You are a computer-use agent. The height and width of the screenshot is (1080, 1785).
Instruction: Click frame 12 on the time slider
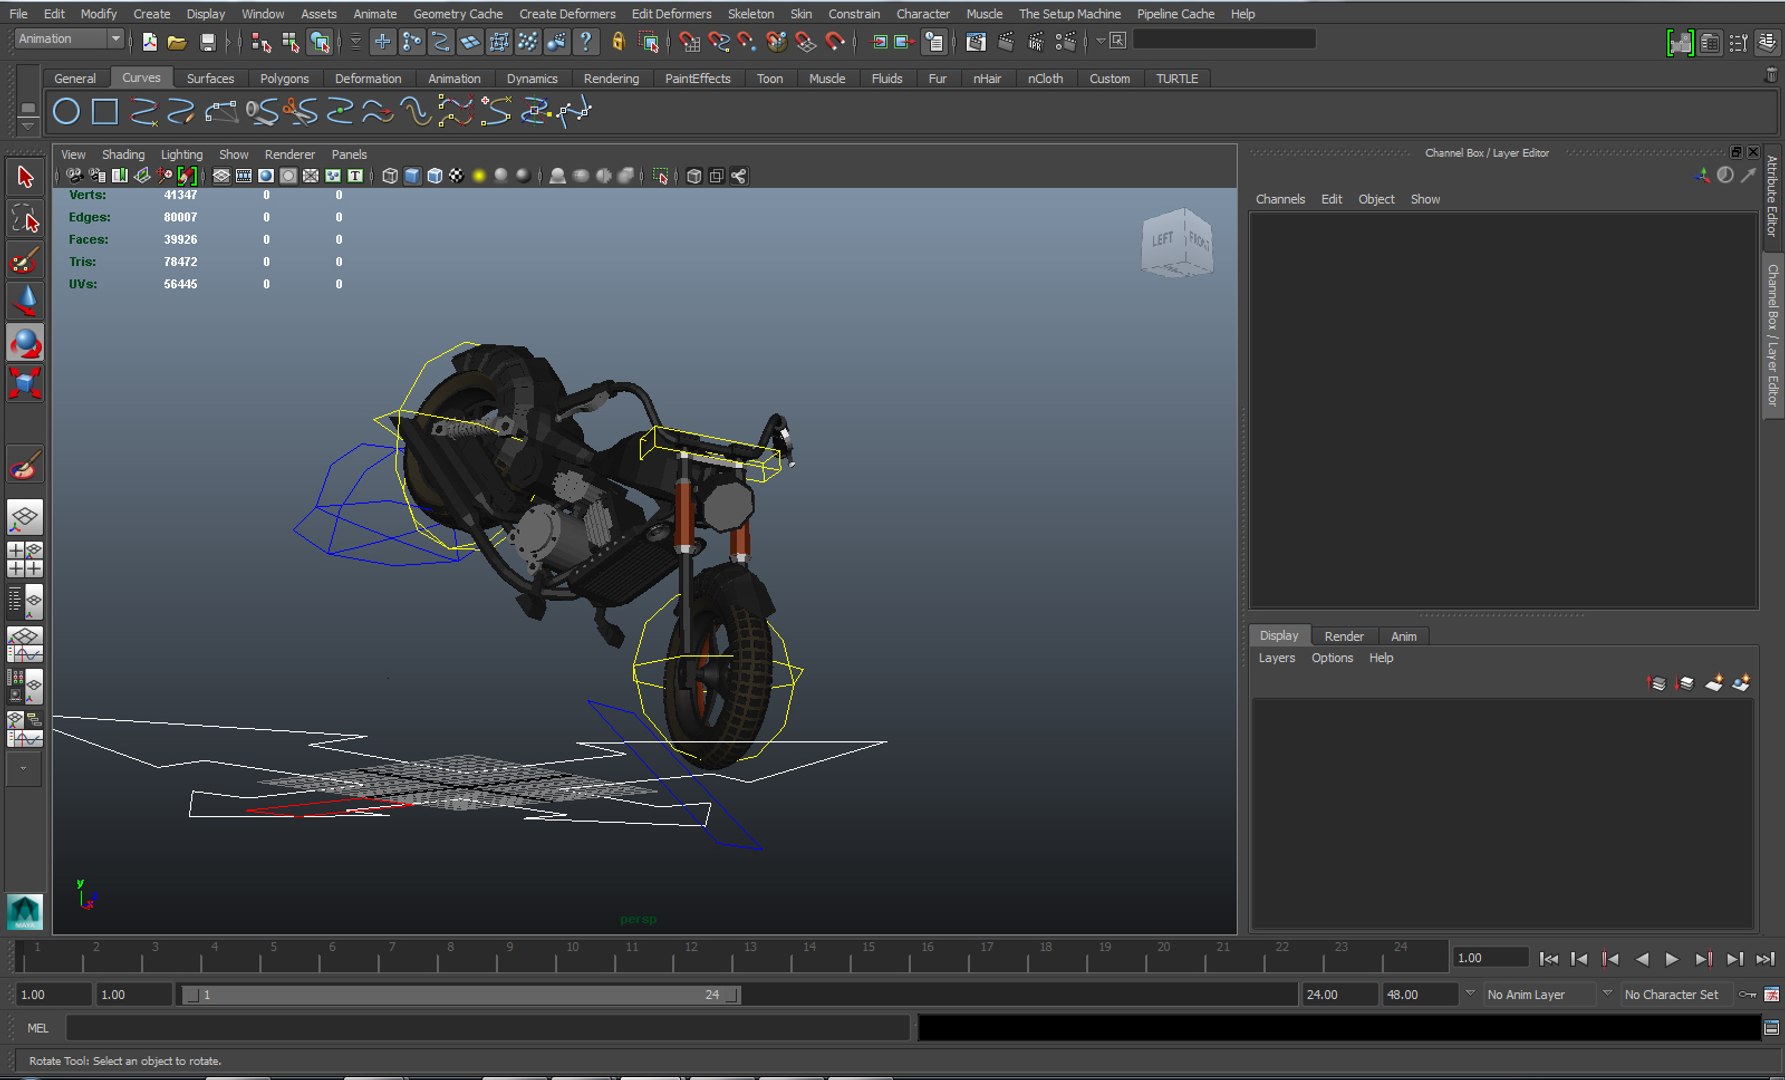(691, 957)
